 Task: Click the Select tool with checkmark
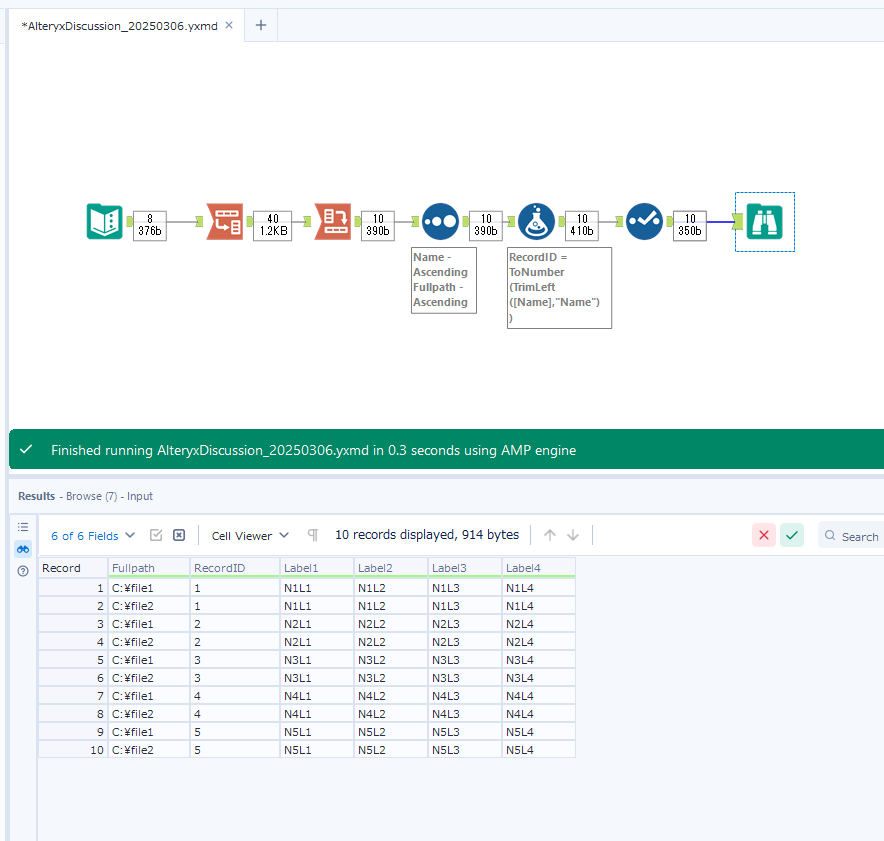(x=644, y=221)
